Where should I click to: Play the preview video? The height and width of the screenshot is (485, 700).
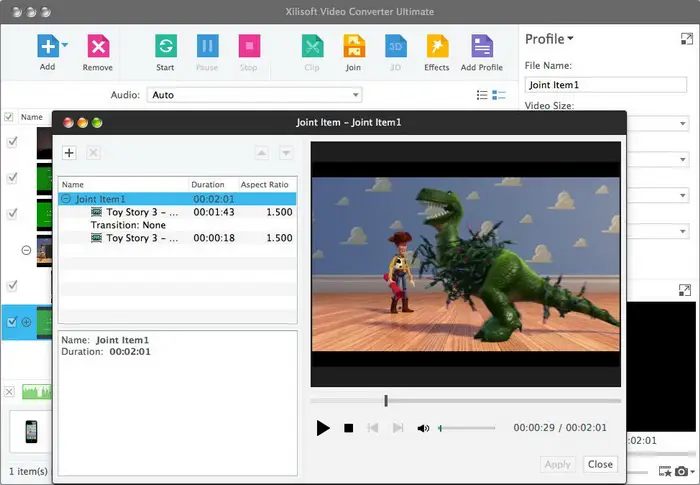(x=323, y=428)
